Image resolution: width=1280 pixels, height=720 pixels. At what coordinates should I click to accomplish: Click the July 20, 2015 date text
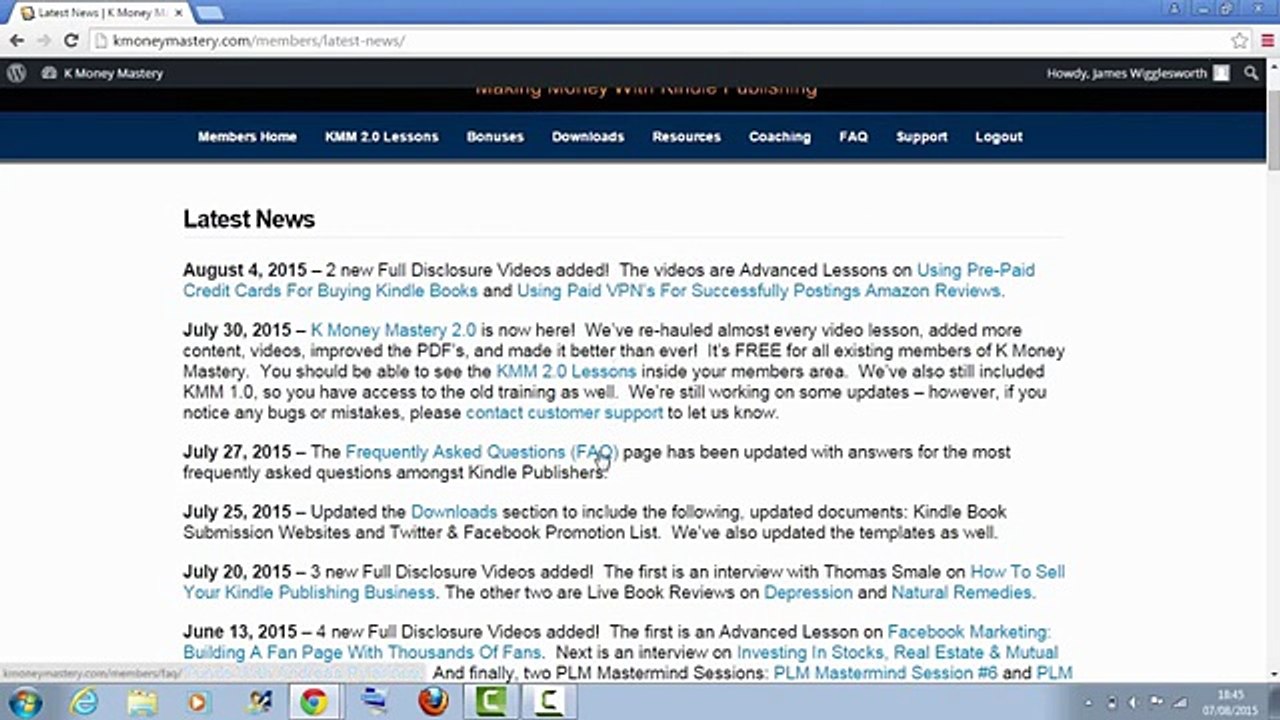point(237,572)
